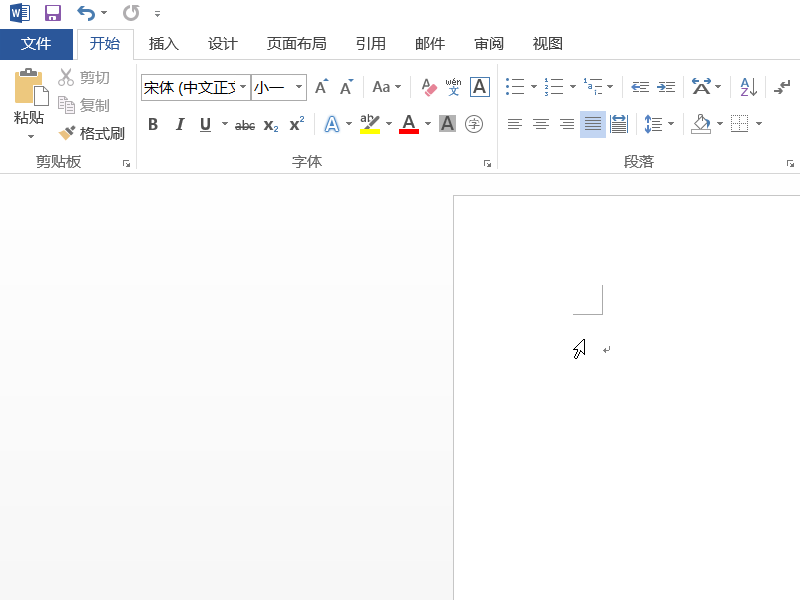800x600 pixels.
Task: Open line spacing options
Action: pyautogui.click(x=659, y=124)
